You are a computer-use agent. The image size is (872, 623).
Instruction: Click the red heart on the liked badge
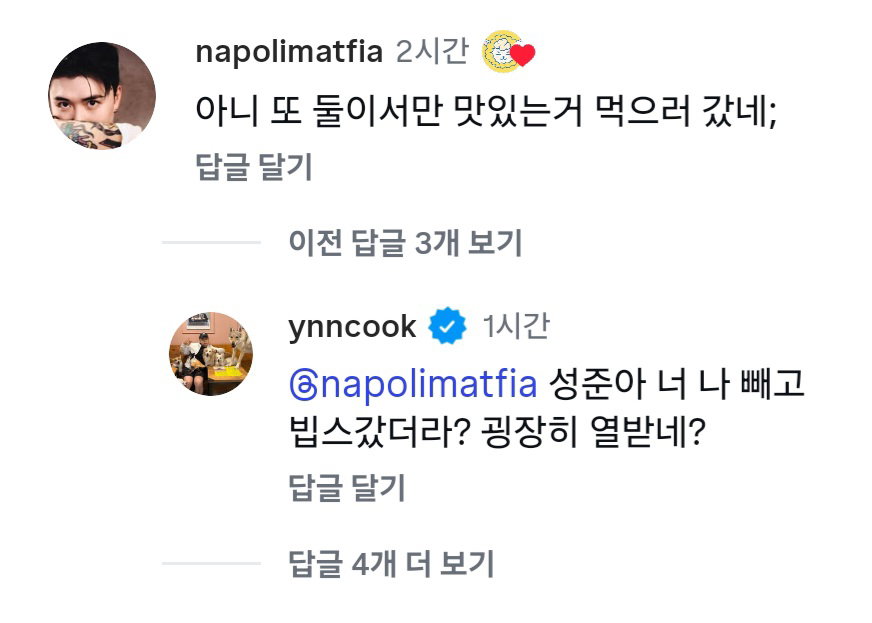coord(523,55)
